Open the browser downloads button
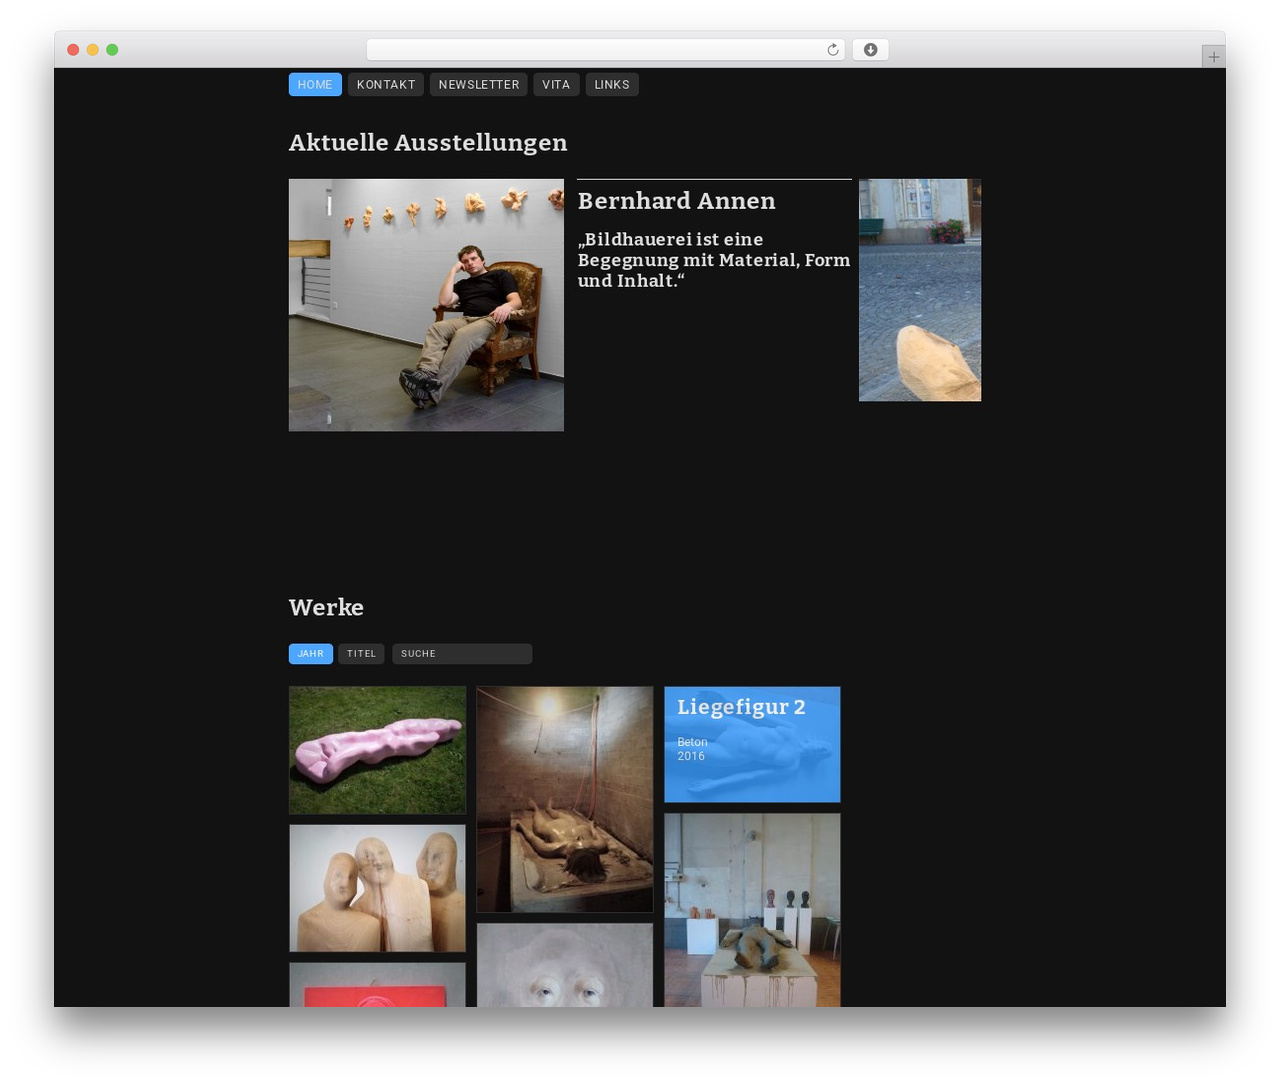The width and height of the screenshot is (1280, 1084). (x=870, y=50)
